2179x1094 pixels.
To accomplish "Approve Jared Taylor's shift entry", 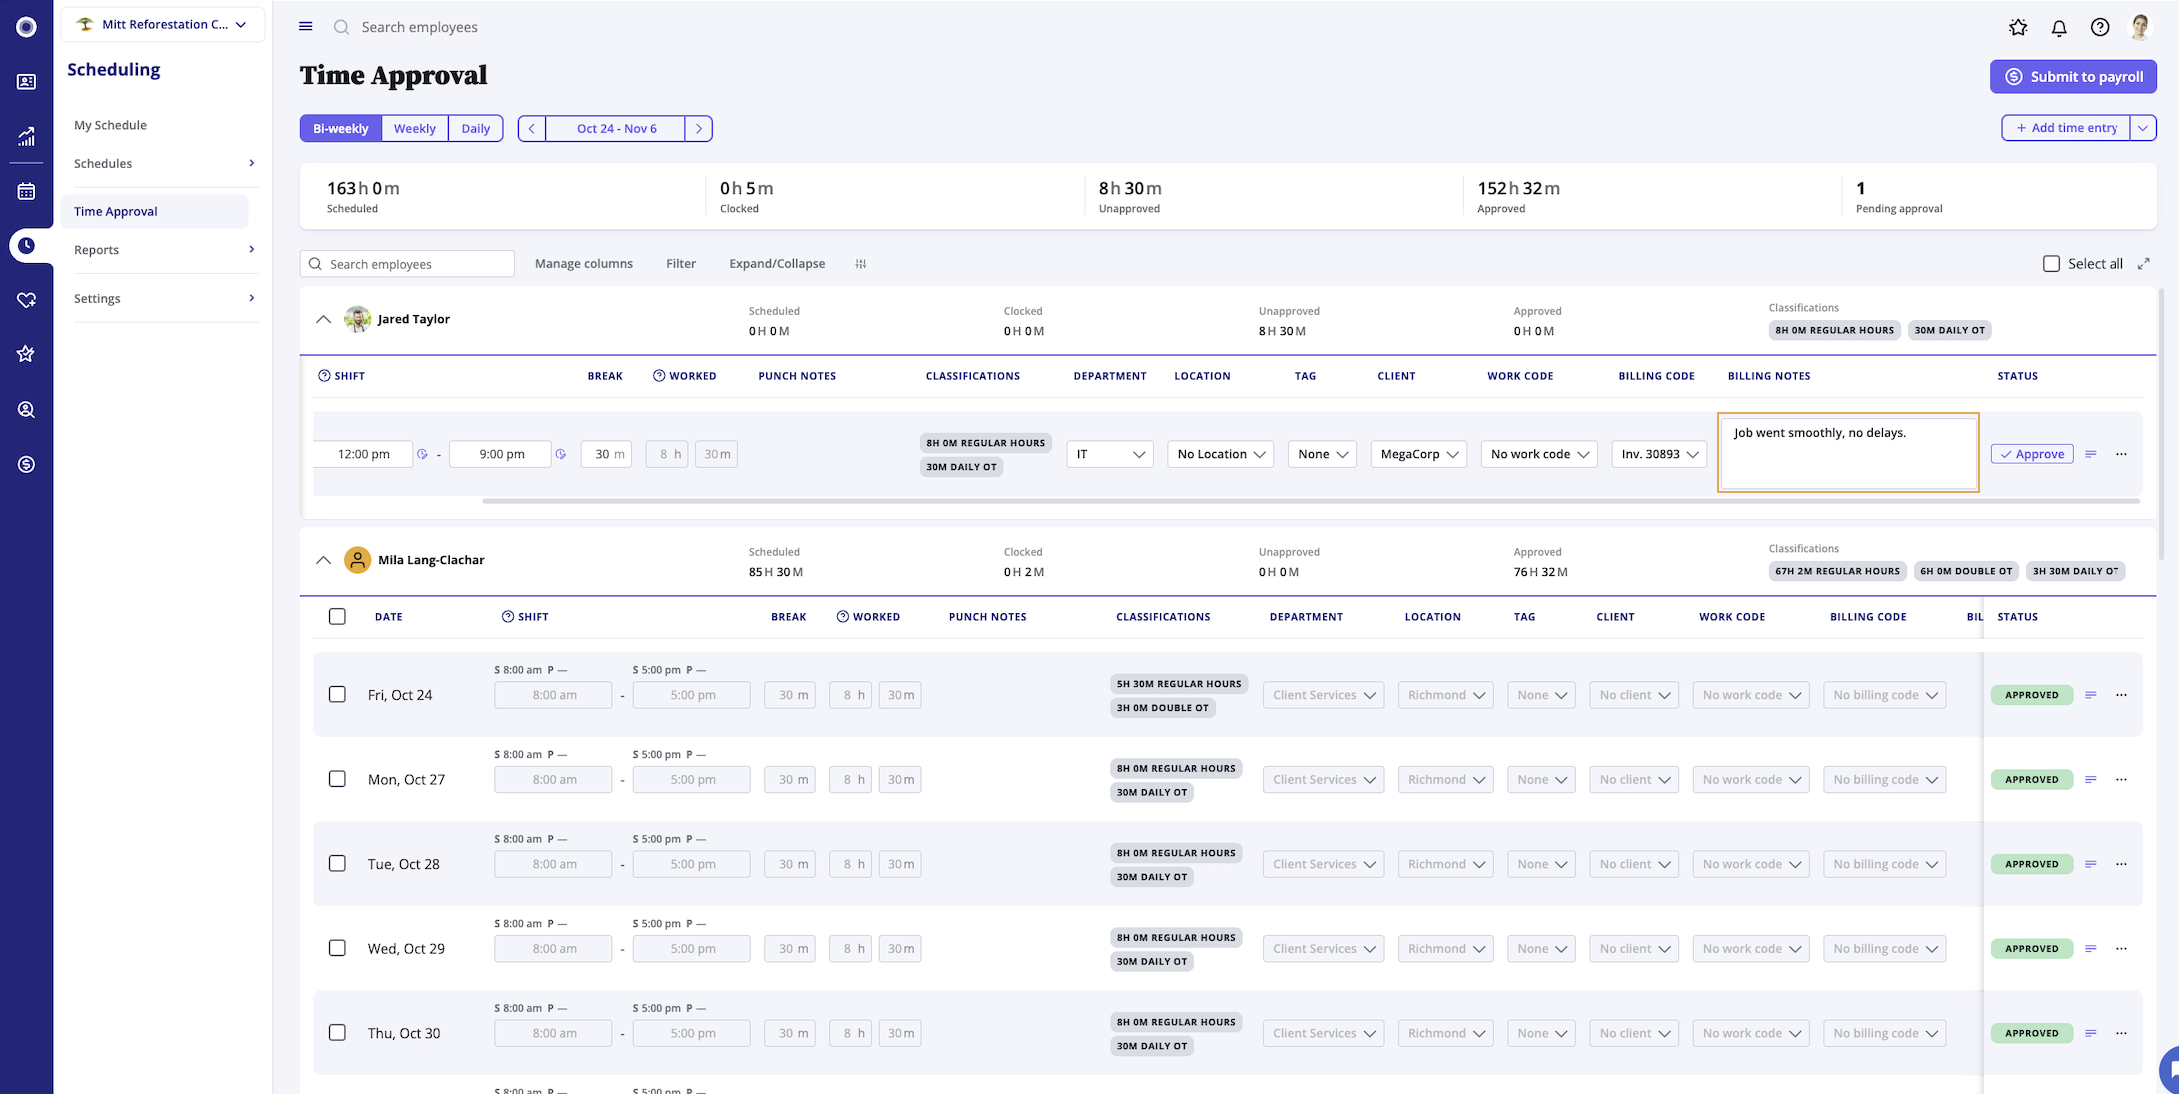I will coord(2031,454).
